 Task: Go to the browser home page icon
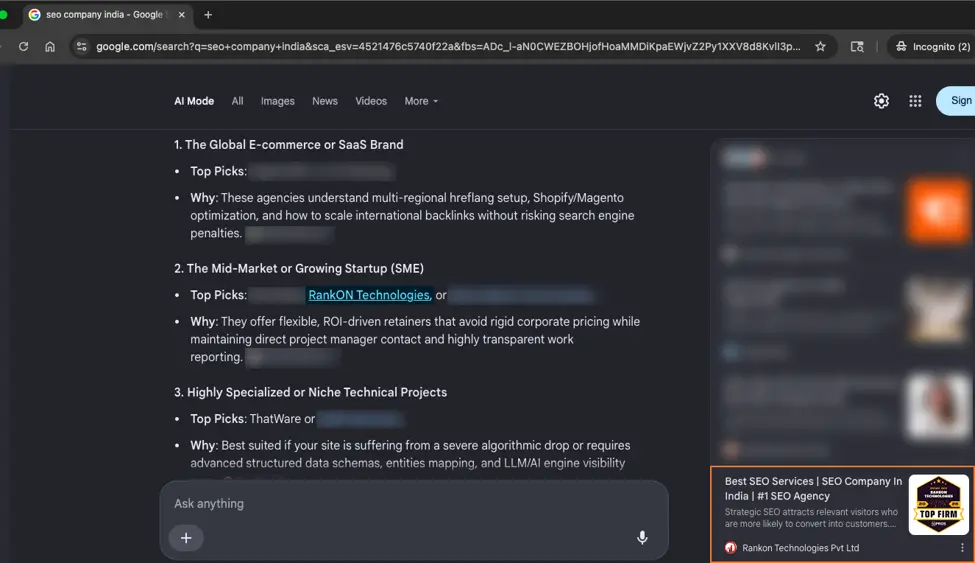[x=50, y=47]
